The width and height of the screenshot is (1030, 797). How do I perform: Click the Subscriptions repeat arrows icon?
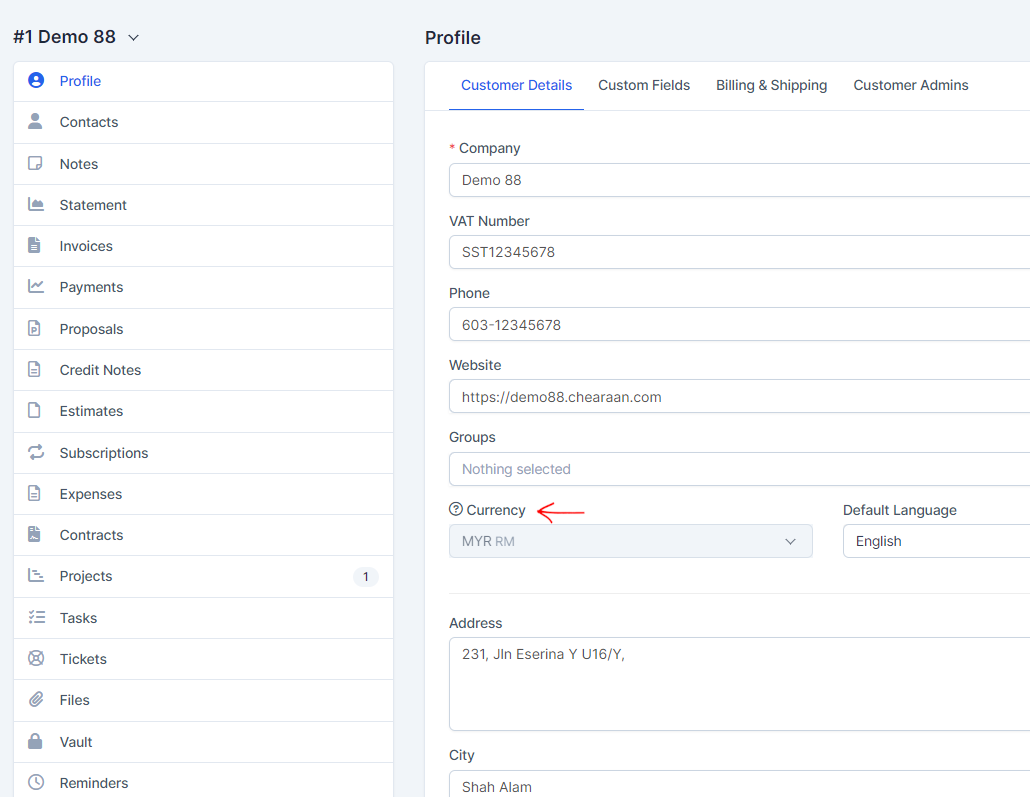pyautogui.click(x=36, y=453)
